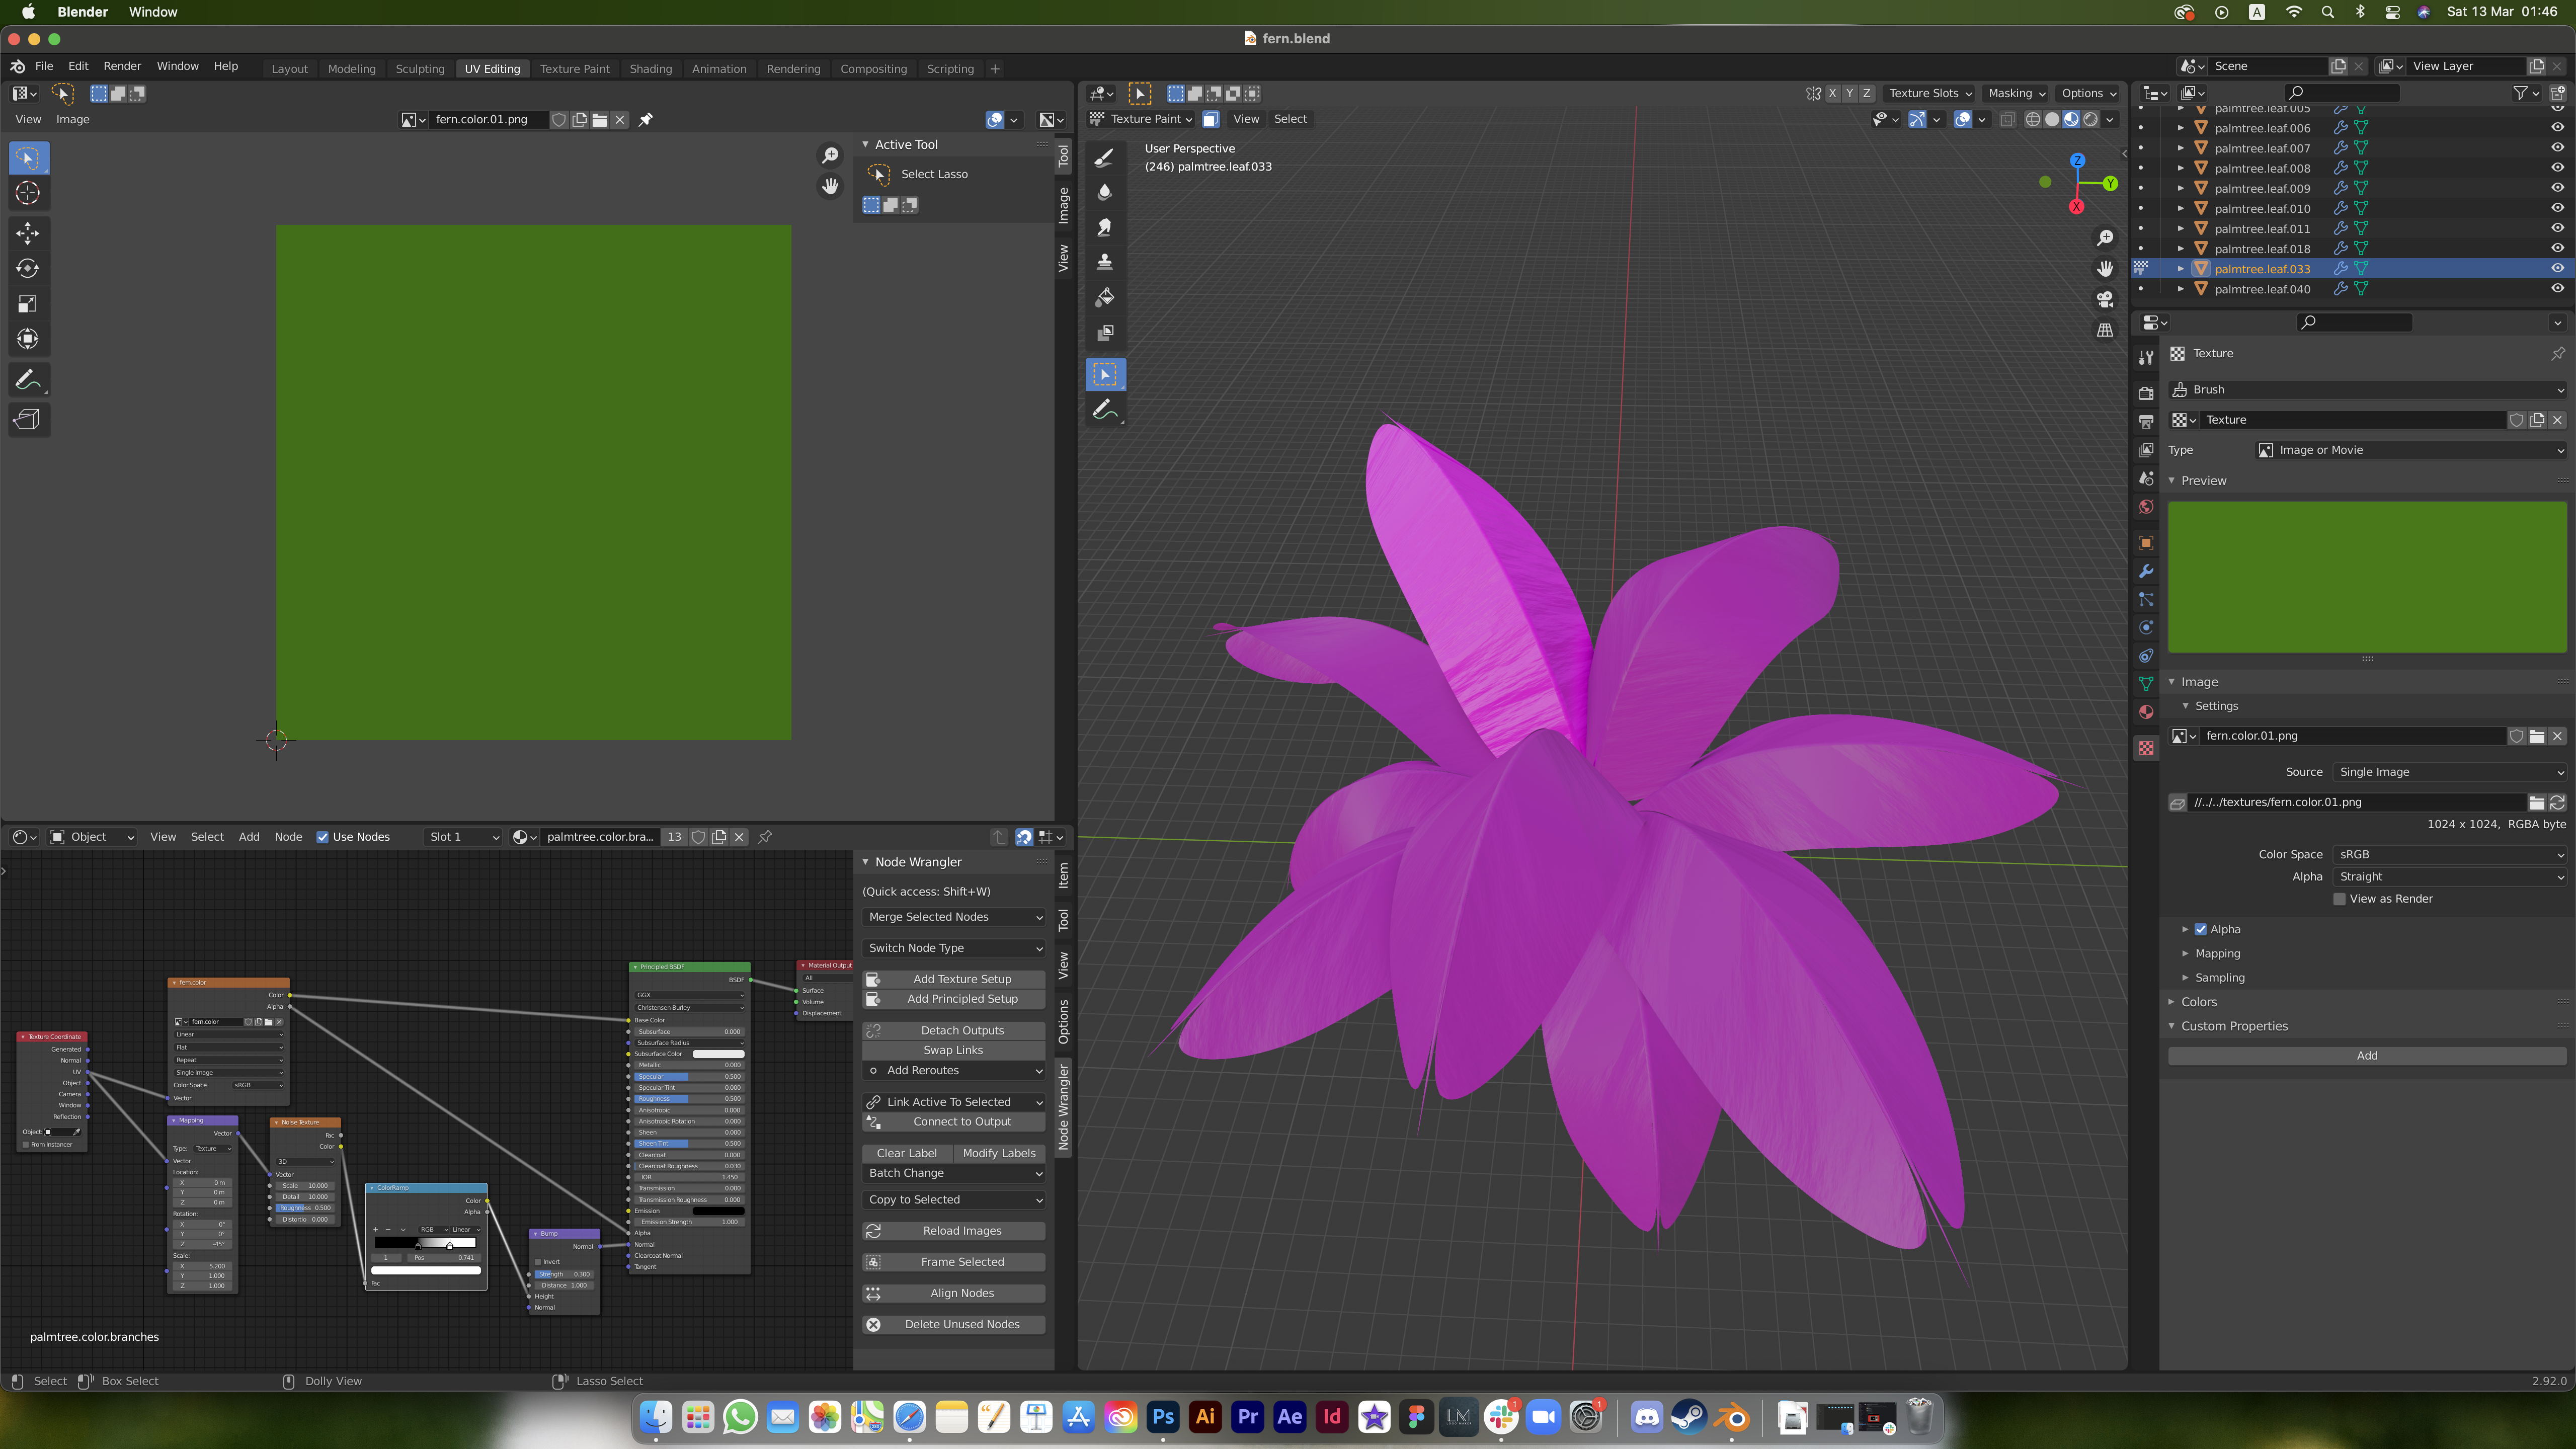Click the Delete Unused Nodes button
Image resolution: width=2576 pixels, height=1449 pixels.
pyautogui.click(x=954, y=1324)
